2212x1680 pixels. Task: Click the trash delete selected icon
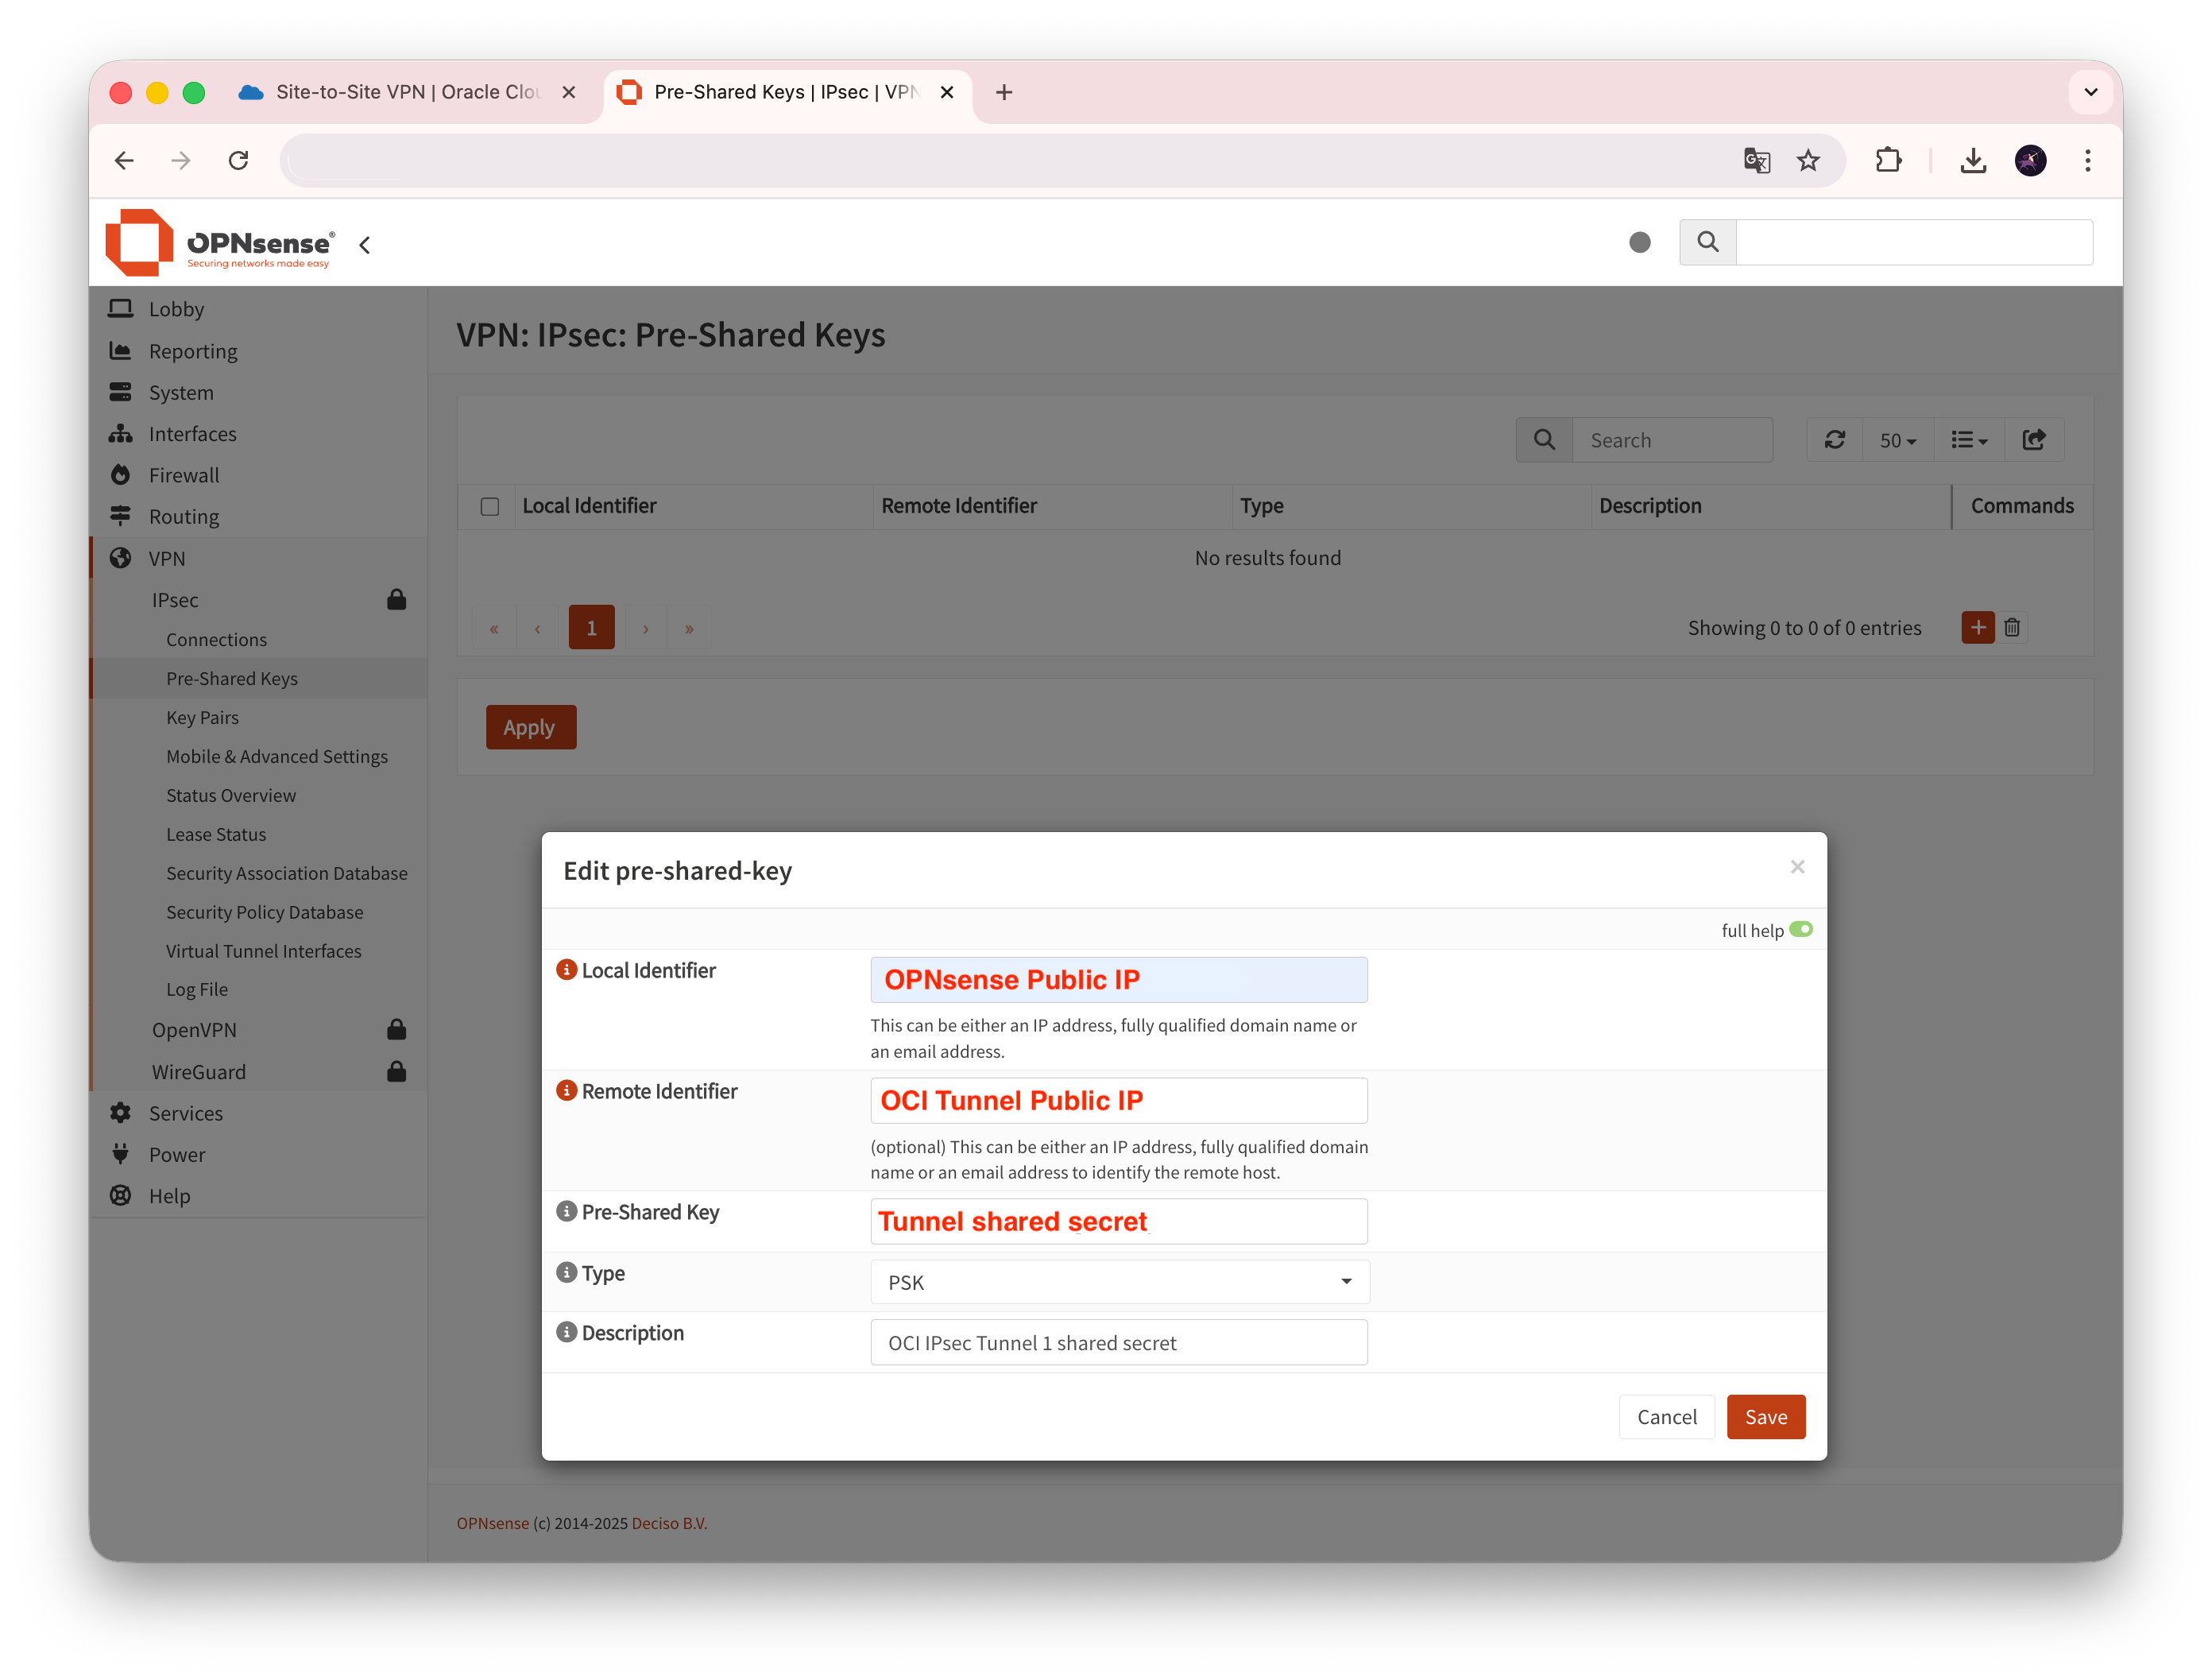pyautogui.click(x=2012, y=628)
